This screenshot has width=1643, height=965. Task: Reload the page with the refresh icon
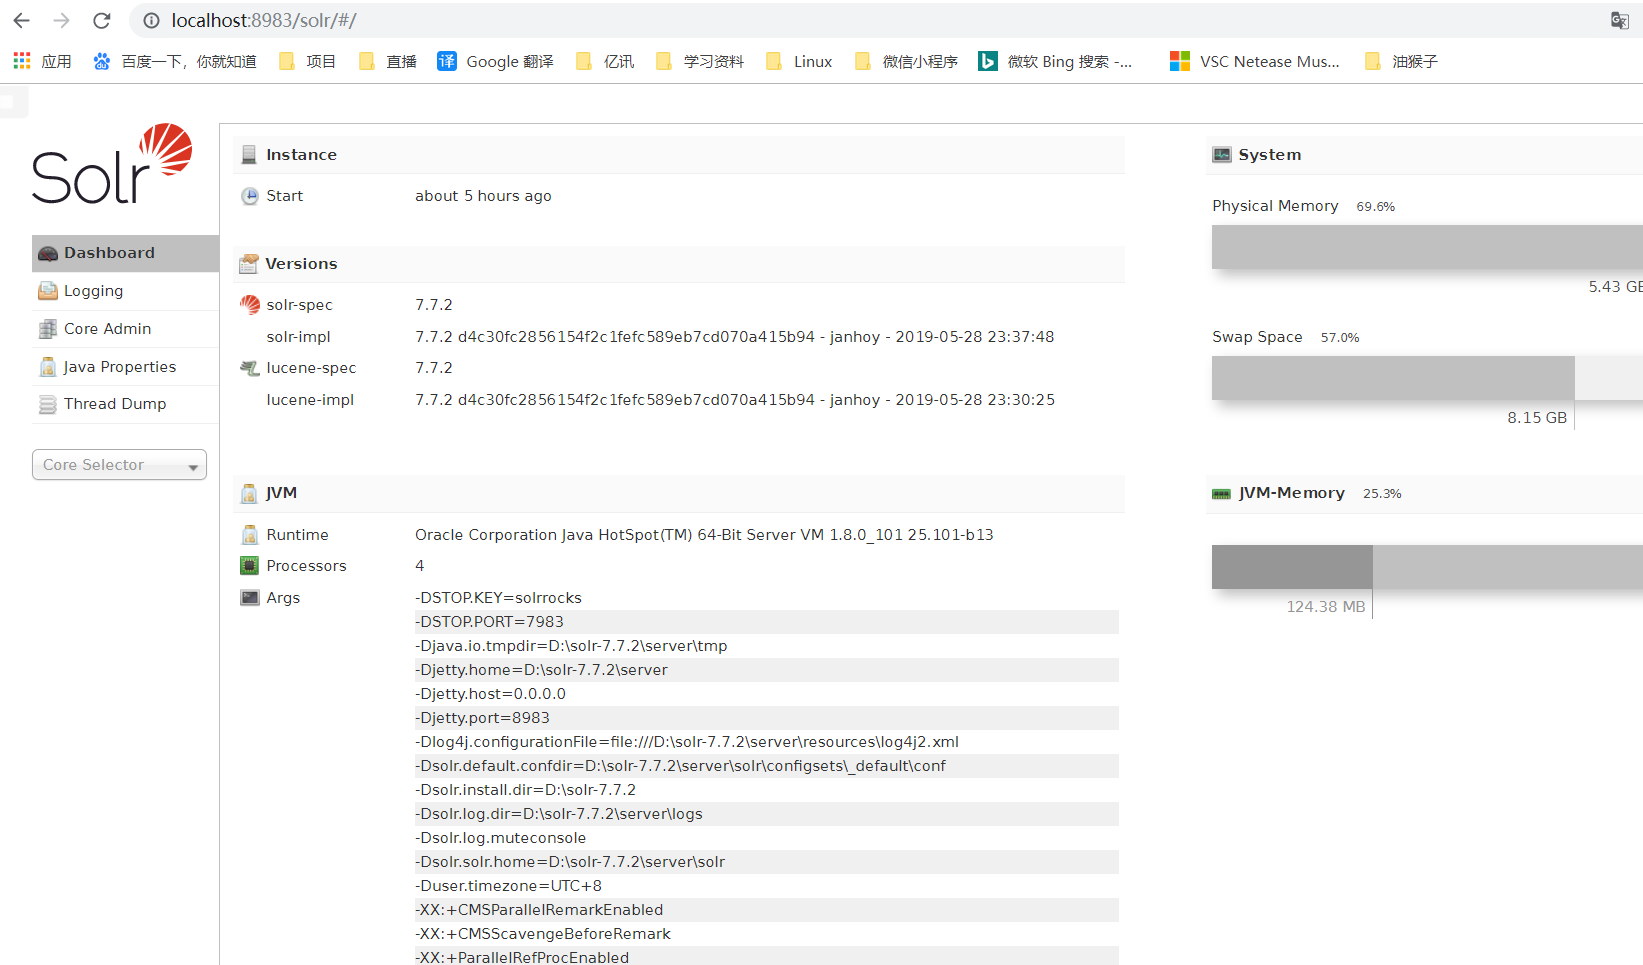[x=101, y=20]
